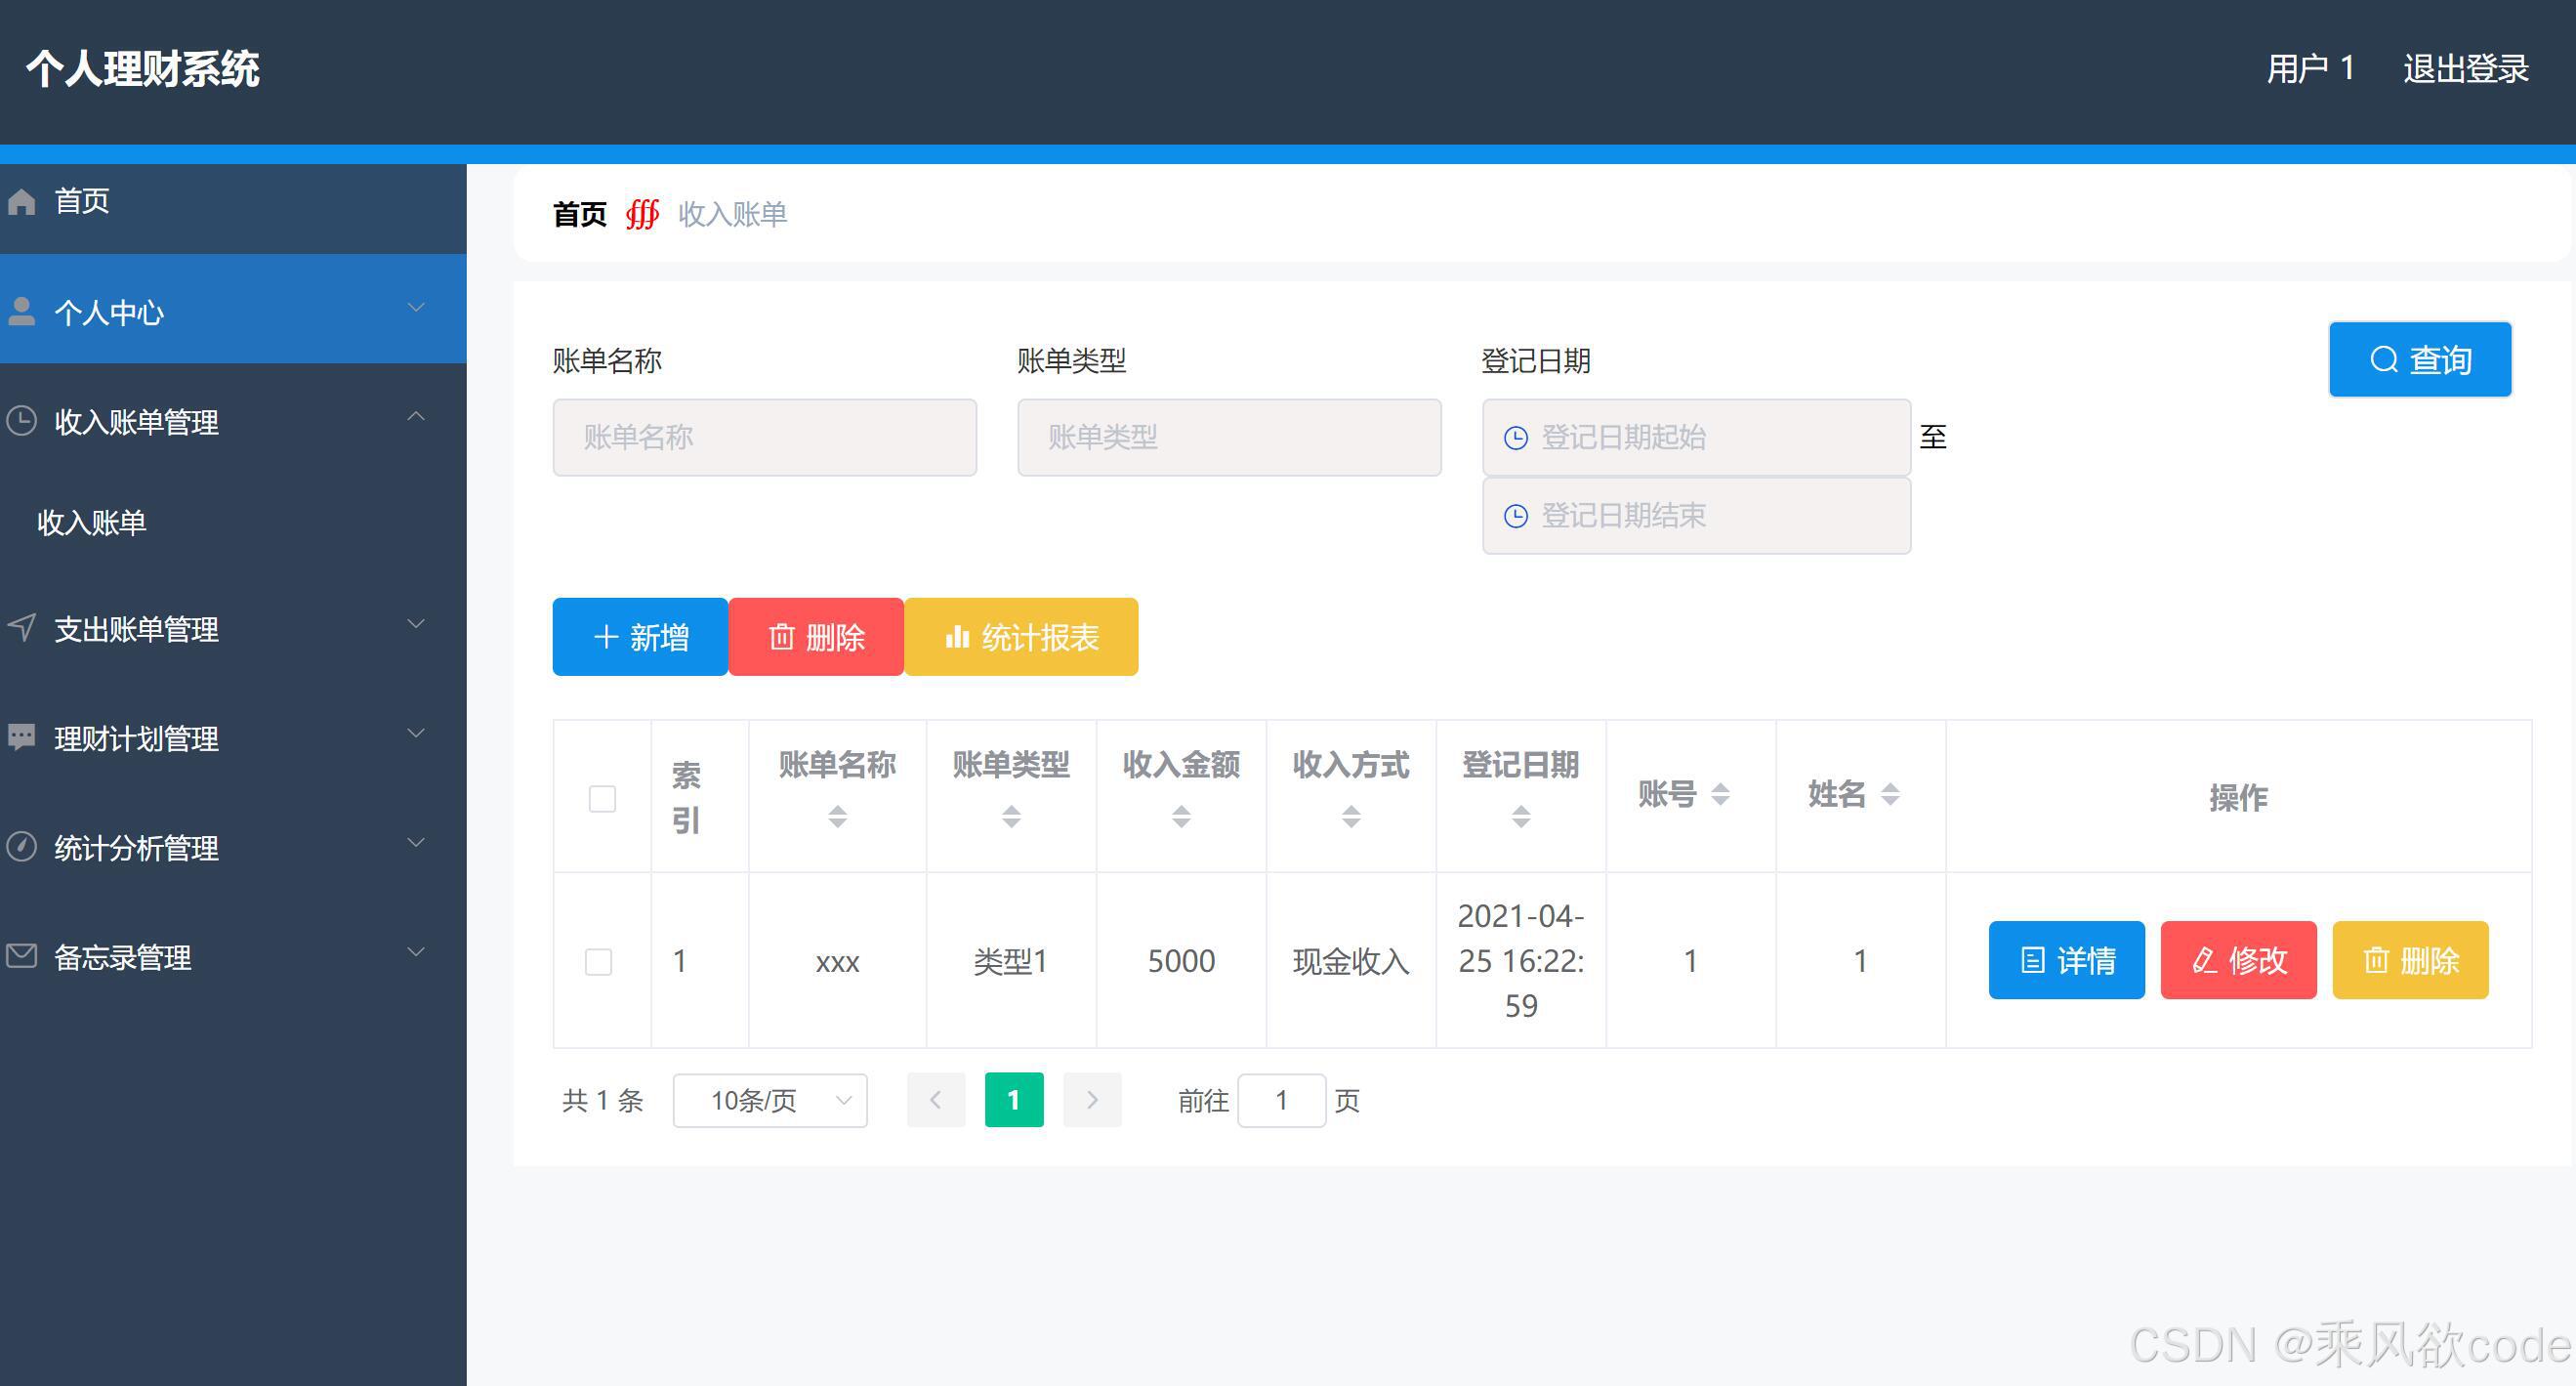2576x1386 pixels.
Task: Open the 用户1 account menu
Action: click(x=2310, y=68)
